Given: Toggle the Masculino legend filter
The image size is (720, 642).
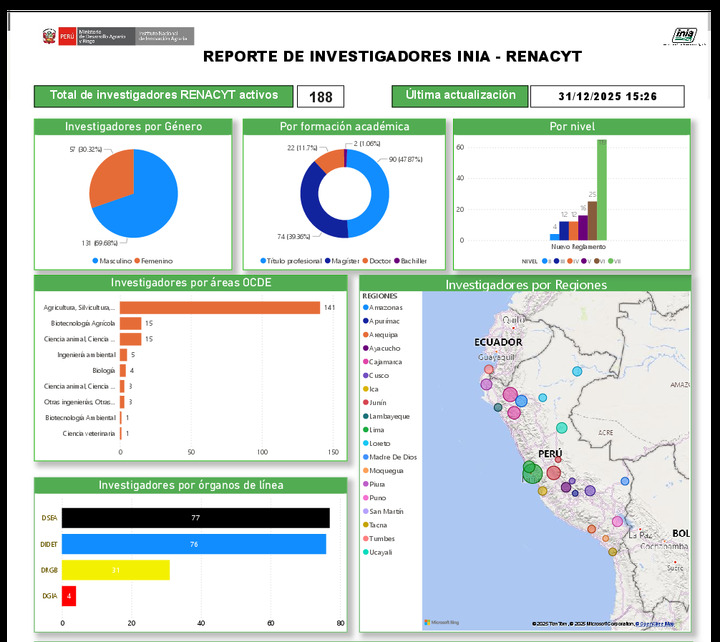Looking at the screenshot, I should click(x=94, y=261).
